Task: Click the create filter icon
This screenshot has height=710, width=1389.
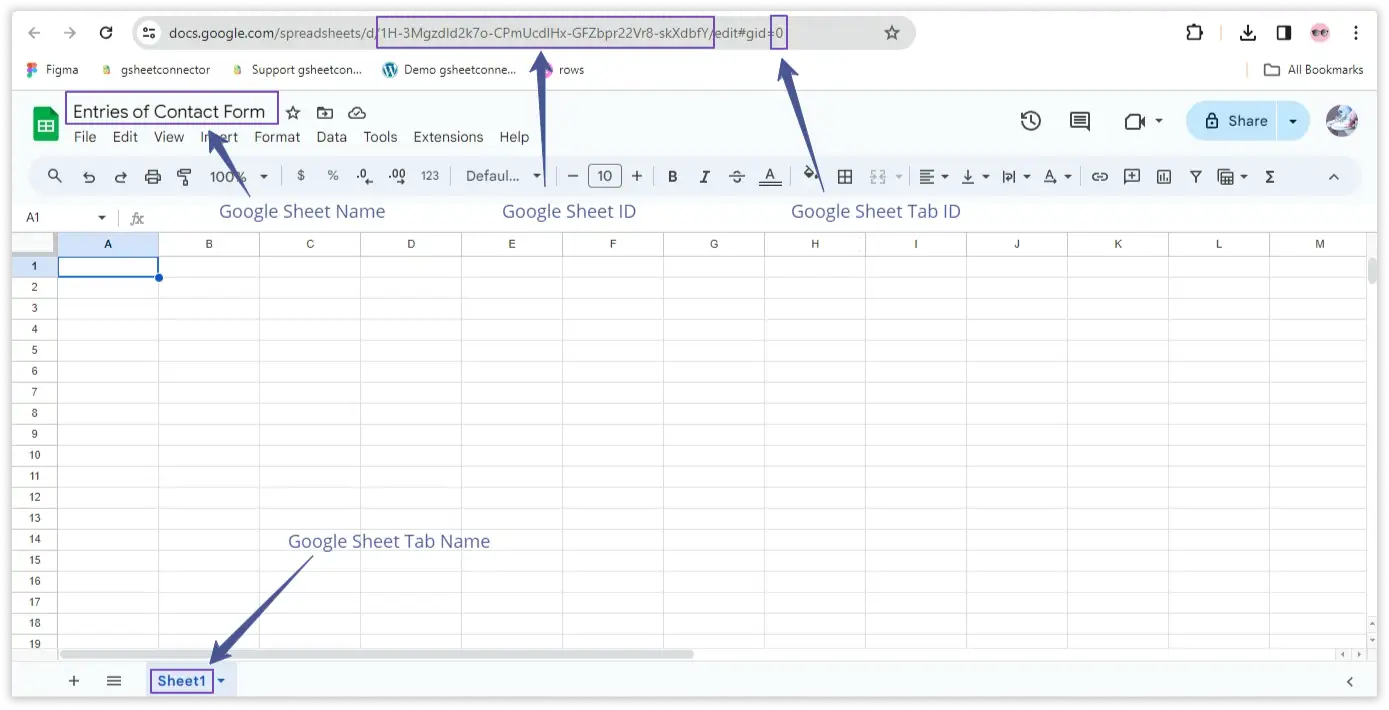Action: pos(1196,177)
